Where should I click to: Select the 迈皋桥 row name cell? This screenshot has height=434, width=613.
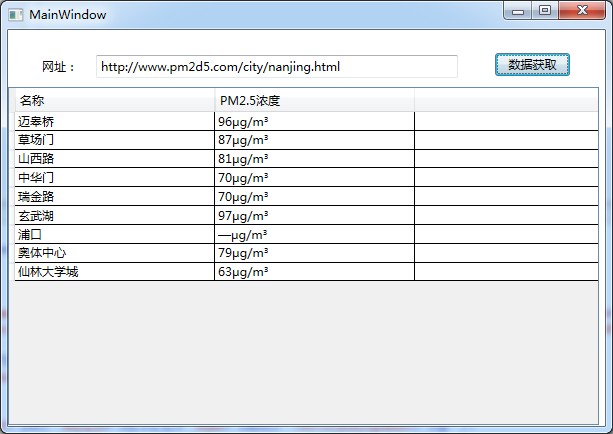tap(115, 122)
